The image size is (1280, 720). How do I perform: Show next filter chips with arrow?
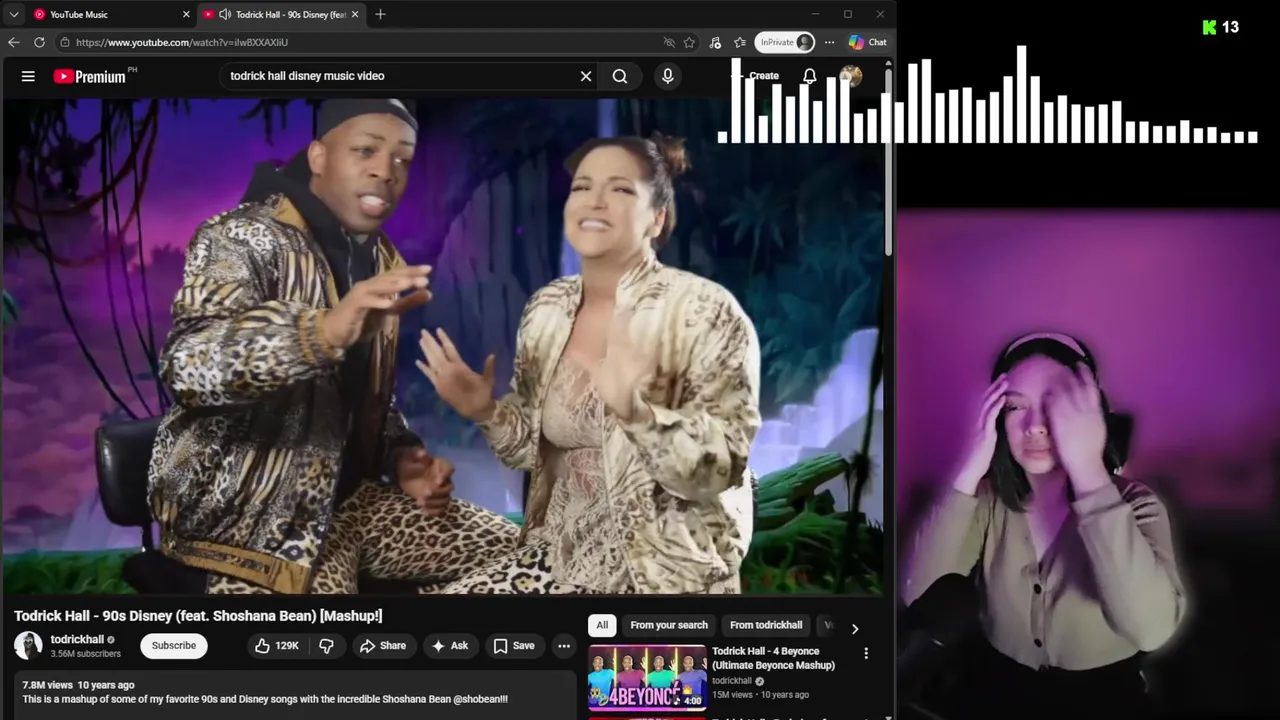pos(855,628)
